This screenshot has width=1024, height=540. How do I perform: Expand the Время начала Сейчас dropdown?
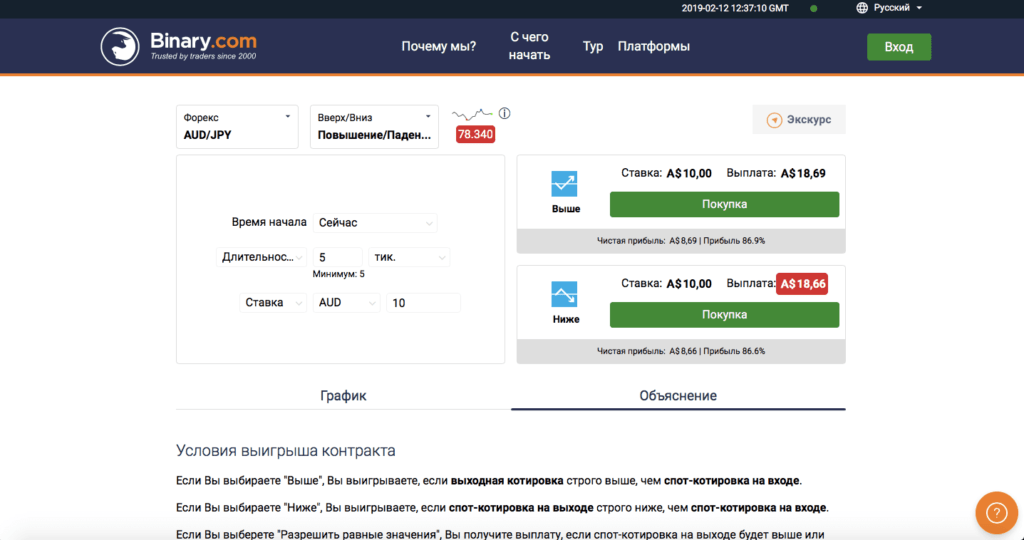(375, 223)
